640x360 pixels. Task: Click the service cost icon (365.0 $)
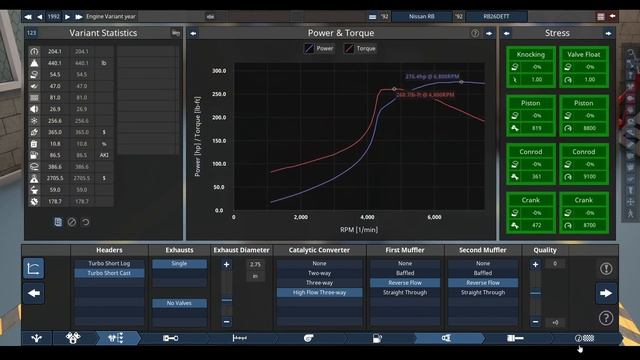coord(34,132)
